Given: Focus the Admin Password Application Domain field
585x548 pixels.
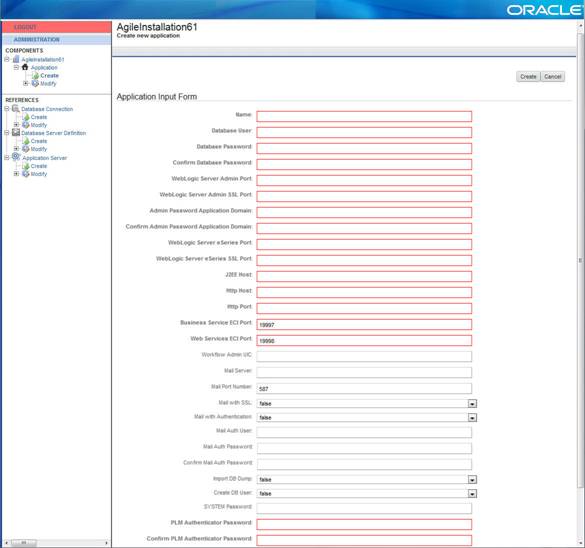Looking at the screenshot, I should (x=364, y=212).
